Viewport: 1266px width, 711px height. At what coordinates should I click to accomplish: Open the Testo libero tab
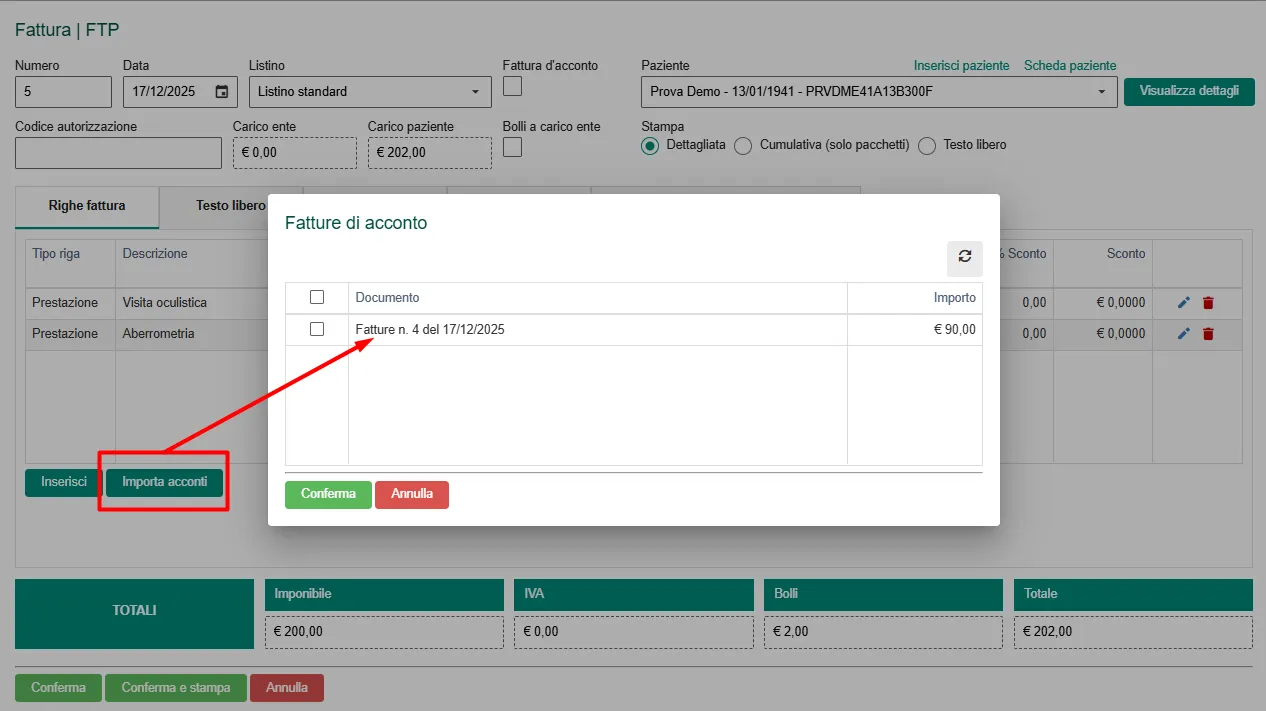[230, 206]
